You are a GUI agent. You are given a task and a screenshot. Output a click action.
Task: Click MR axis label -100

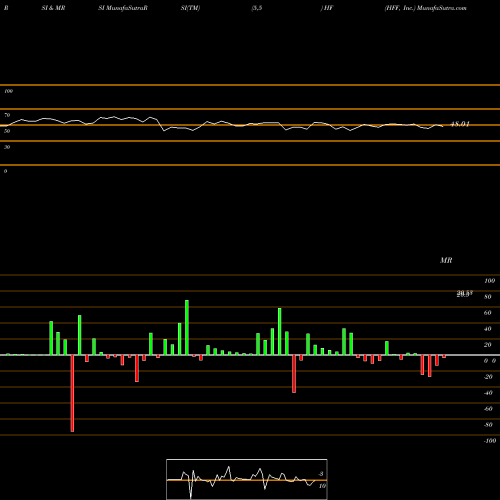point(490,441)
